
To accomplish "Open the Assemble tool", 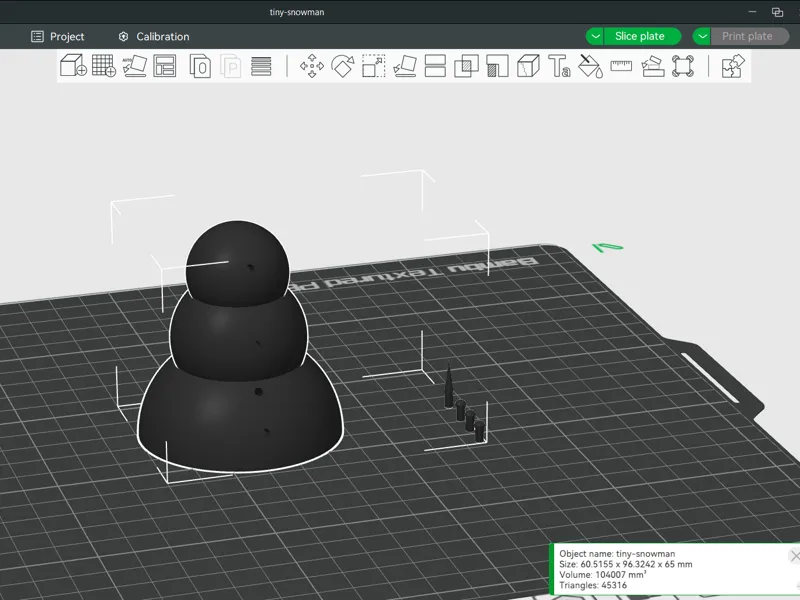I will click(653, 66).
